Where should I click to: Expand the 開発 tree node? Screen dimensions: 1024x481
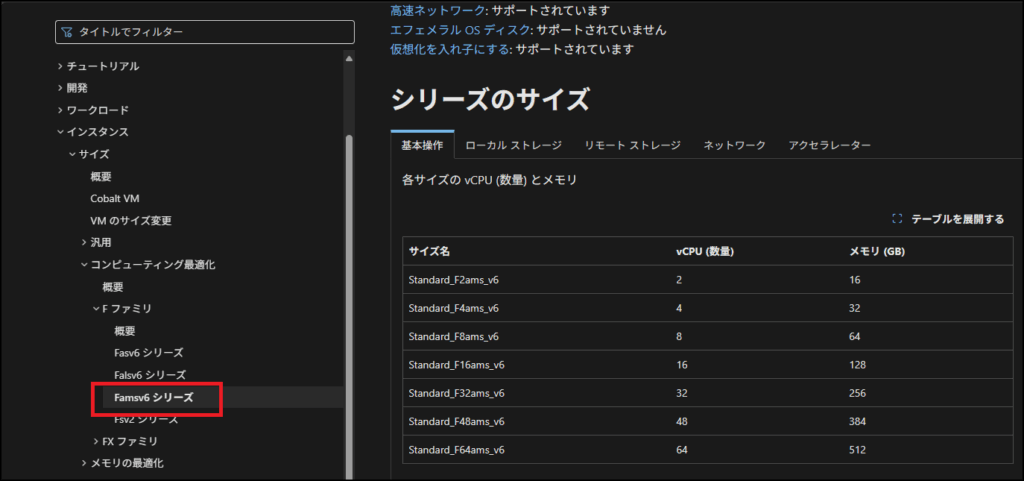(60, 88)
